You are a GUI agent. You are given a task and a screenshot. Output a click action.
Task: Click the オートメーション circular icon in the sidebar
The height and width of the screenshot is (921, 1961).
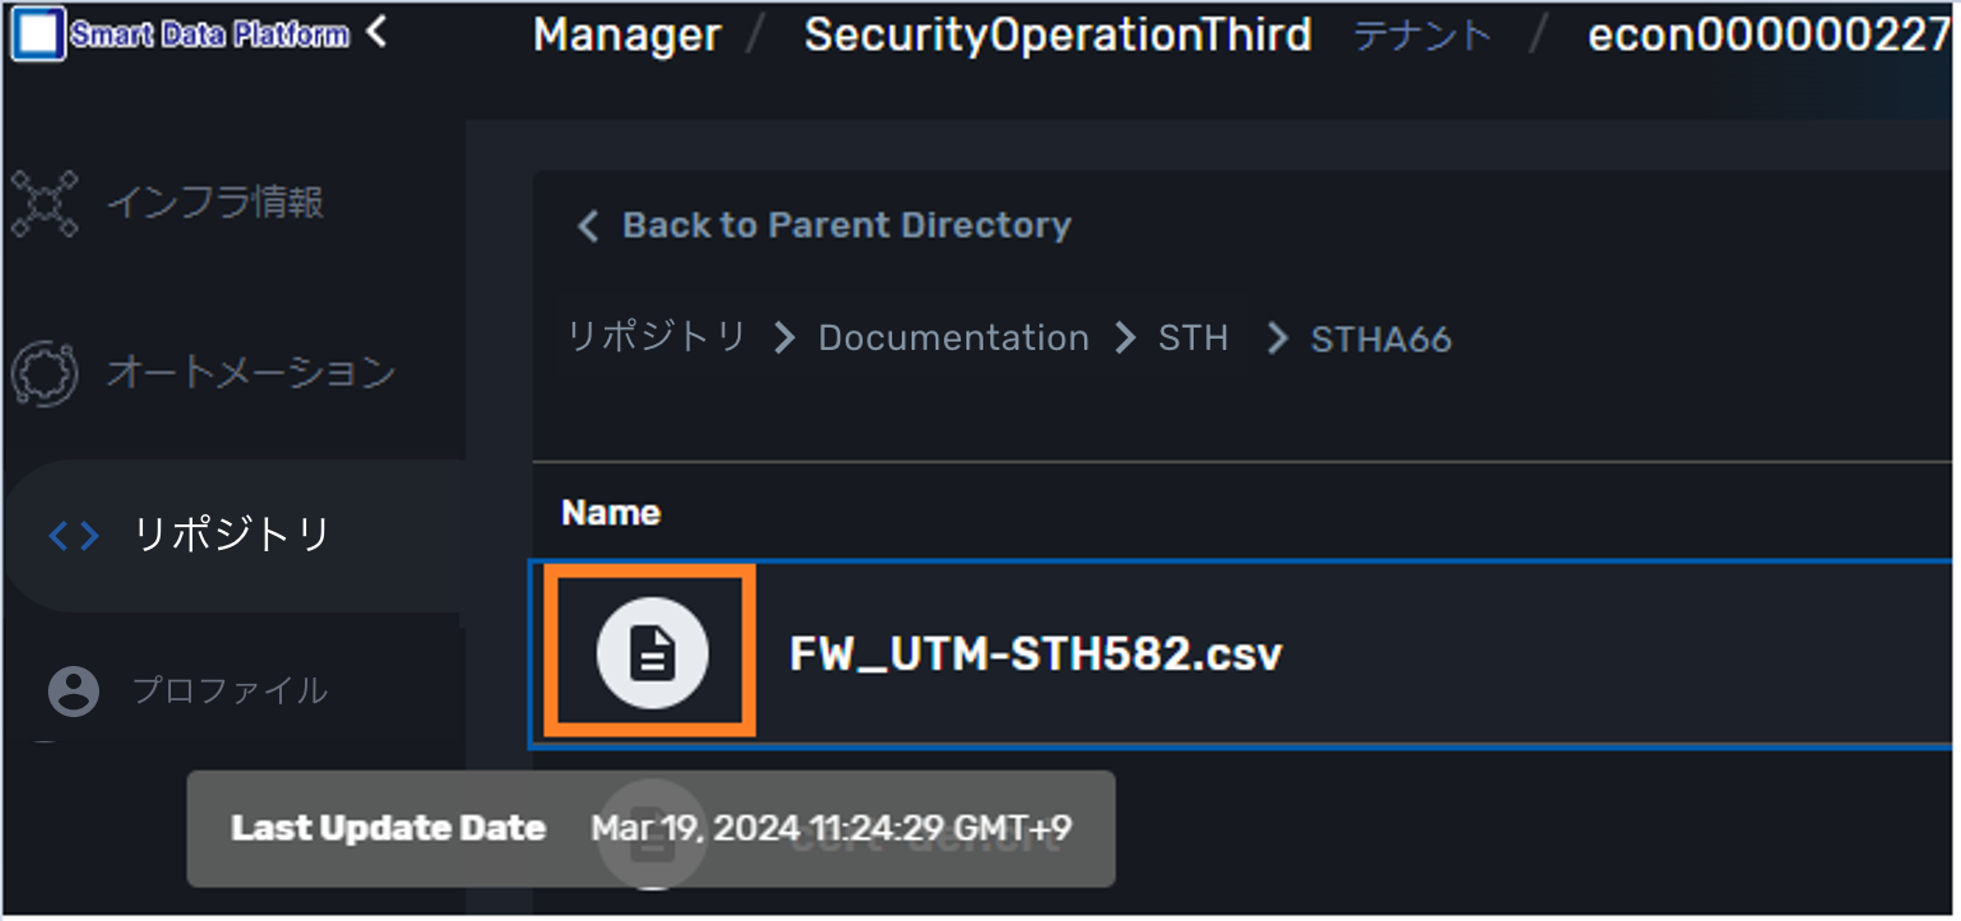tap(45, 374)
